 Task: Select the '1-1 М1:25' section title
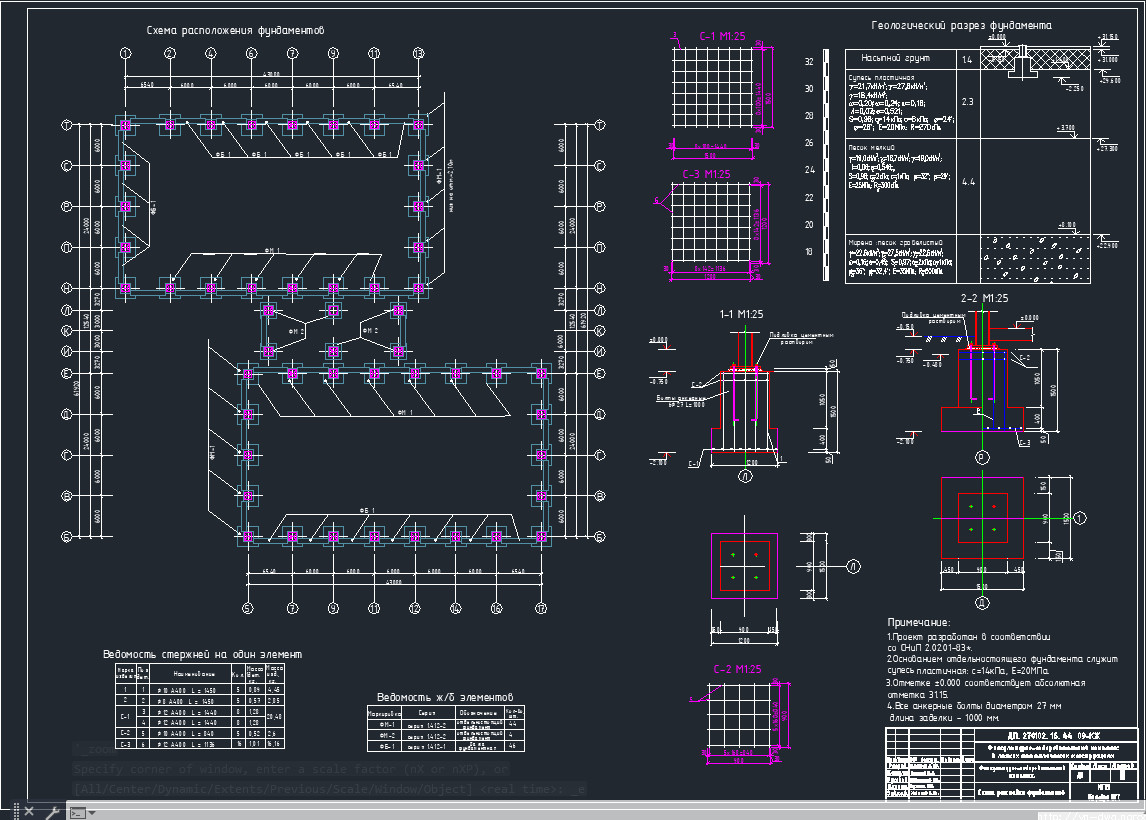742,314
